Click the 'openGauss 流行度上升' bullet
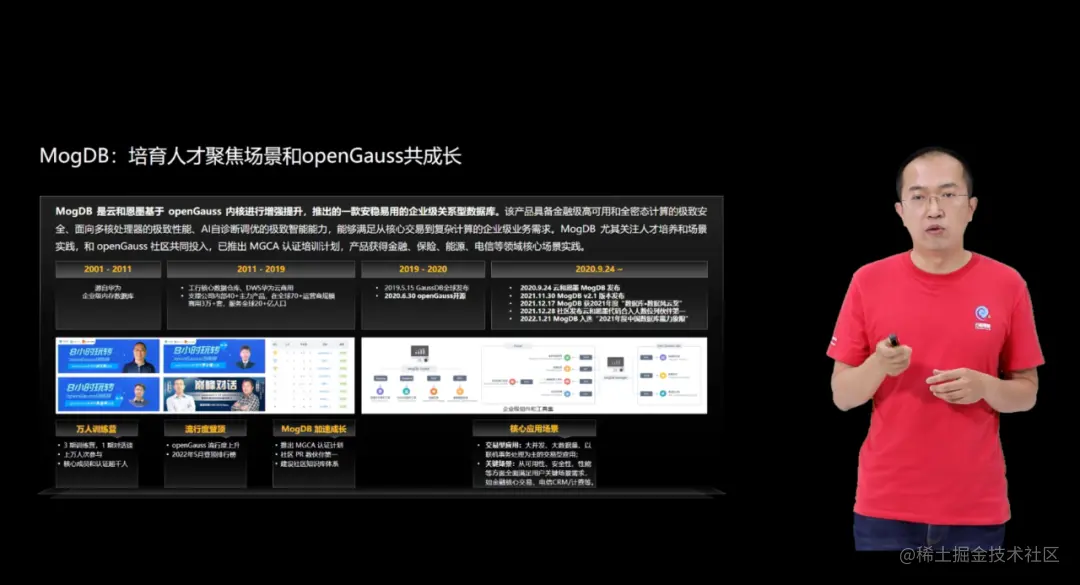 (x=206, y=445)
